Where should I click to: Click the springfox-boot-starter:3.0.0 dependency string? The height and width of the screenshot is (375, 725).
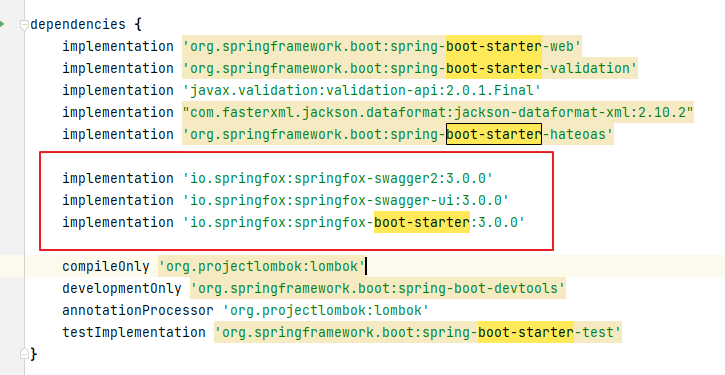354,222
